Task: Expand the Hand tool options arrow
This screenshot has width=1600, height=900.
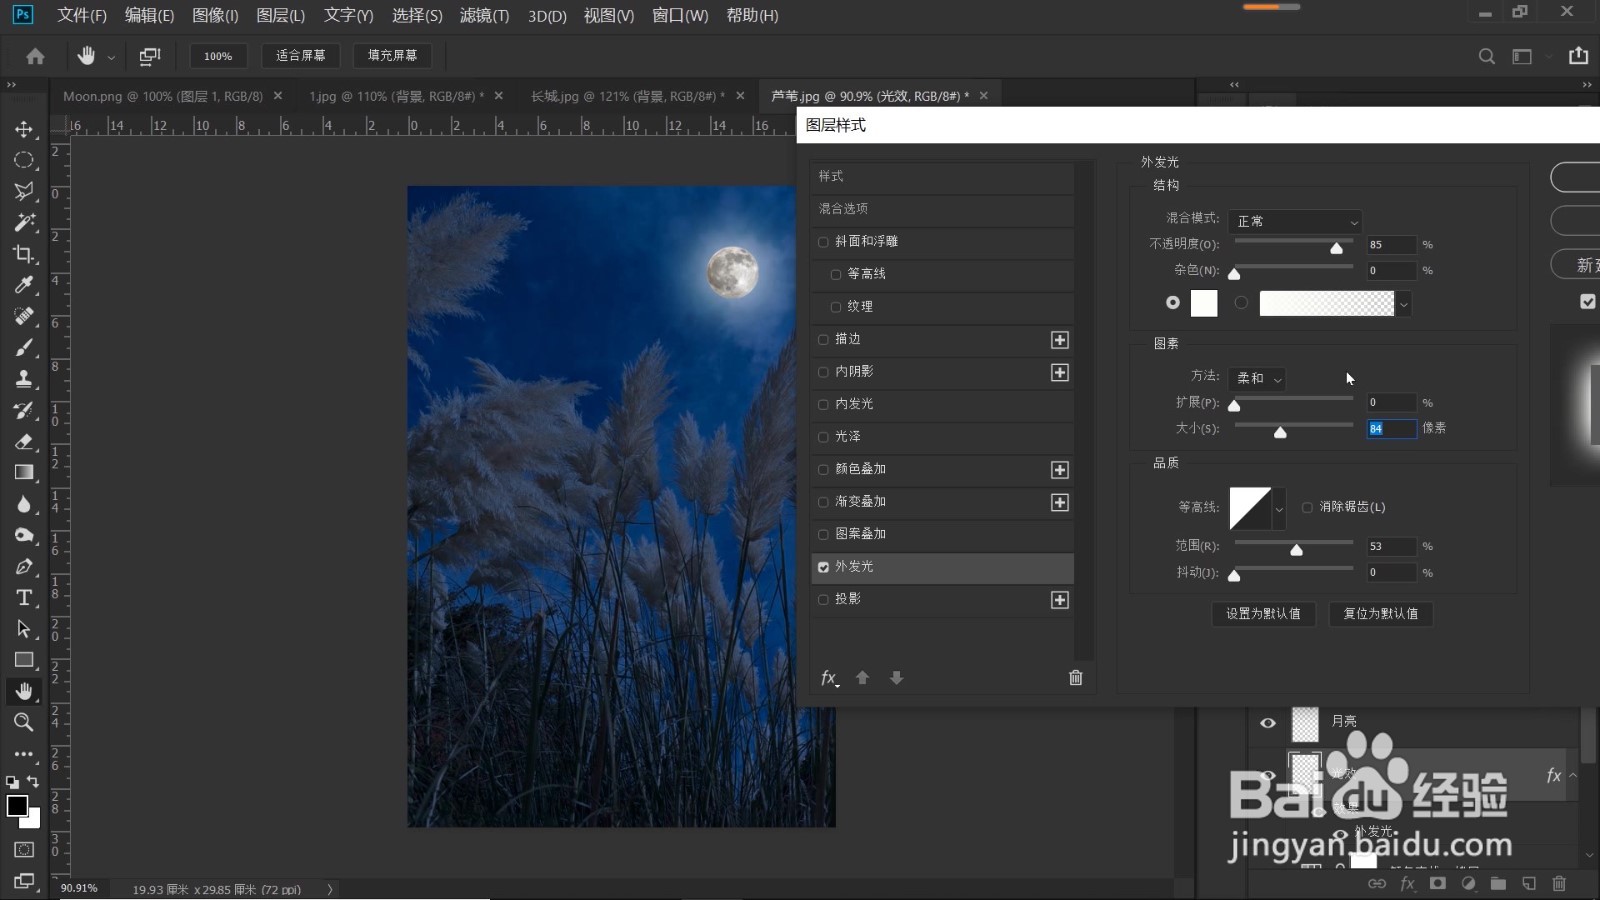Action: click(111, 58)
